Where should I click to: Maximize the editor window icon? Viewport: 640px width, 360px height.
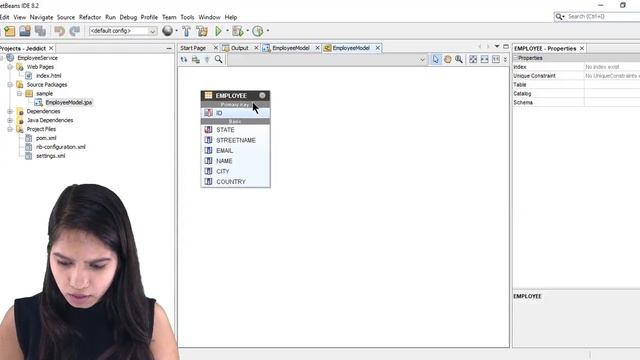coord(506,47)
